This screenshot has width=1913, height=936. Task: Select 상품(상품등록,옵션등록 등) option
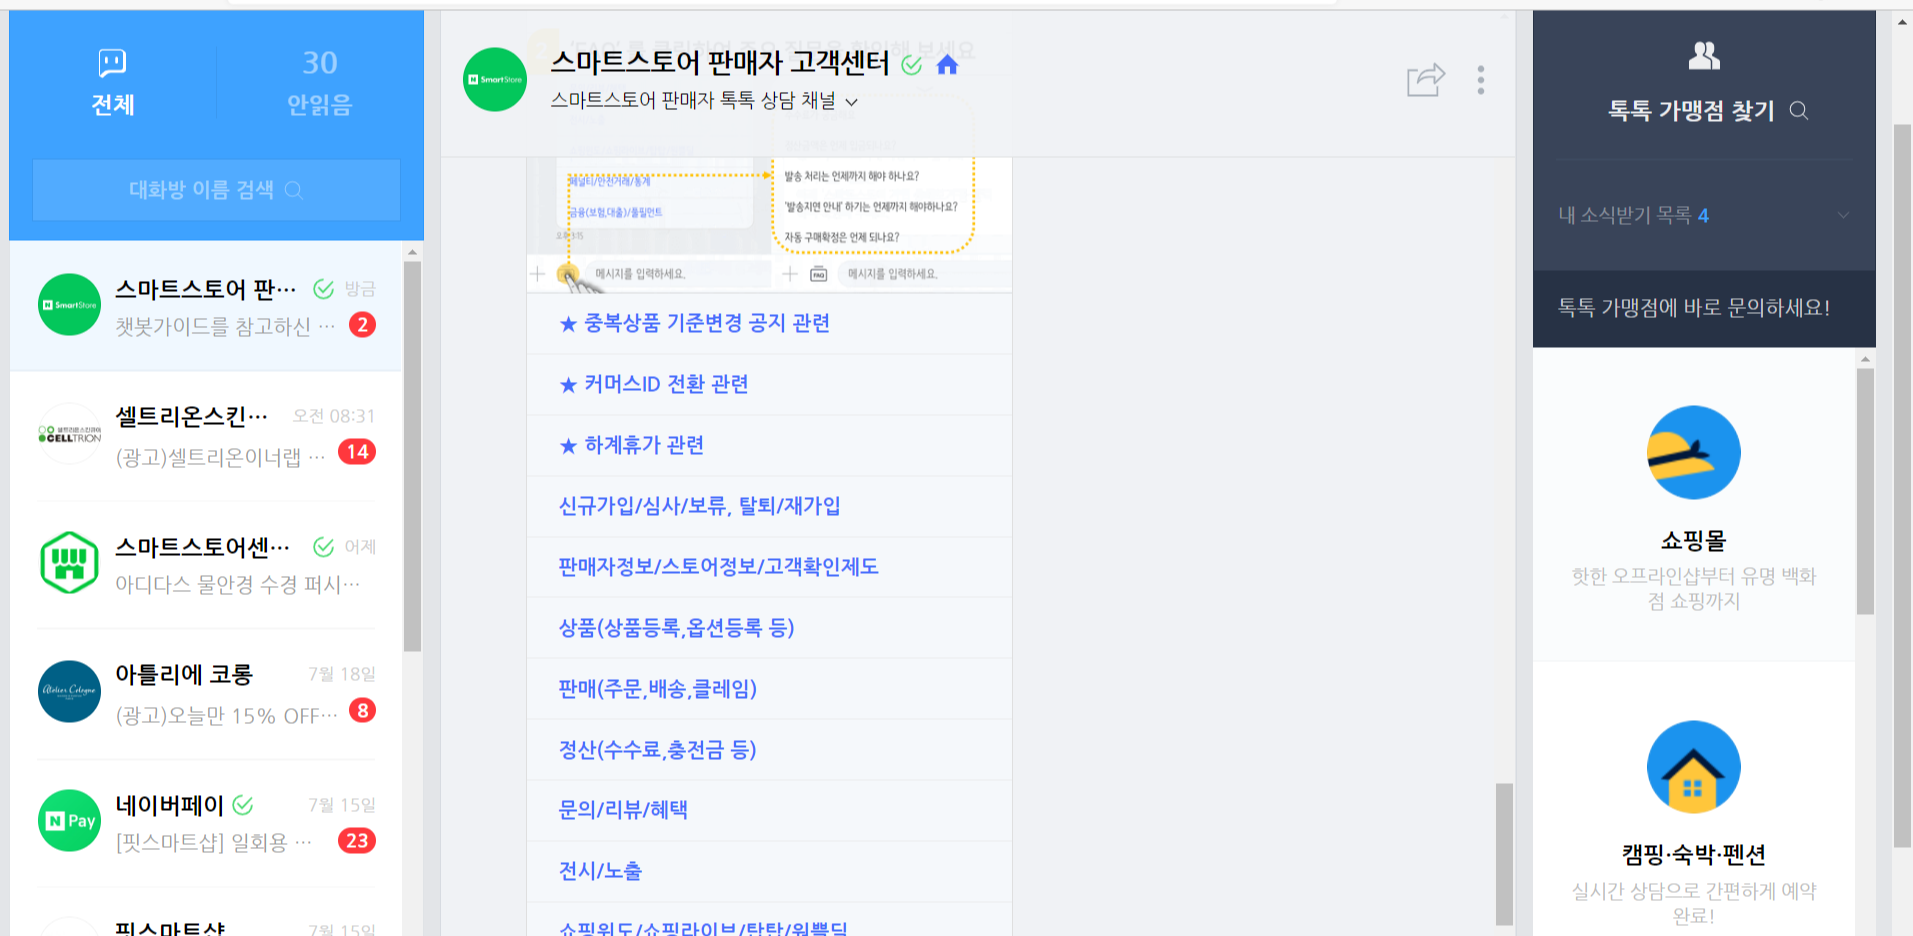(676, 628)
